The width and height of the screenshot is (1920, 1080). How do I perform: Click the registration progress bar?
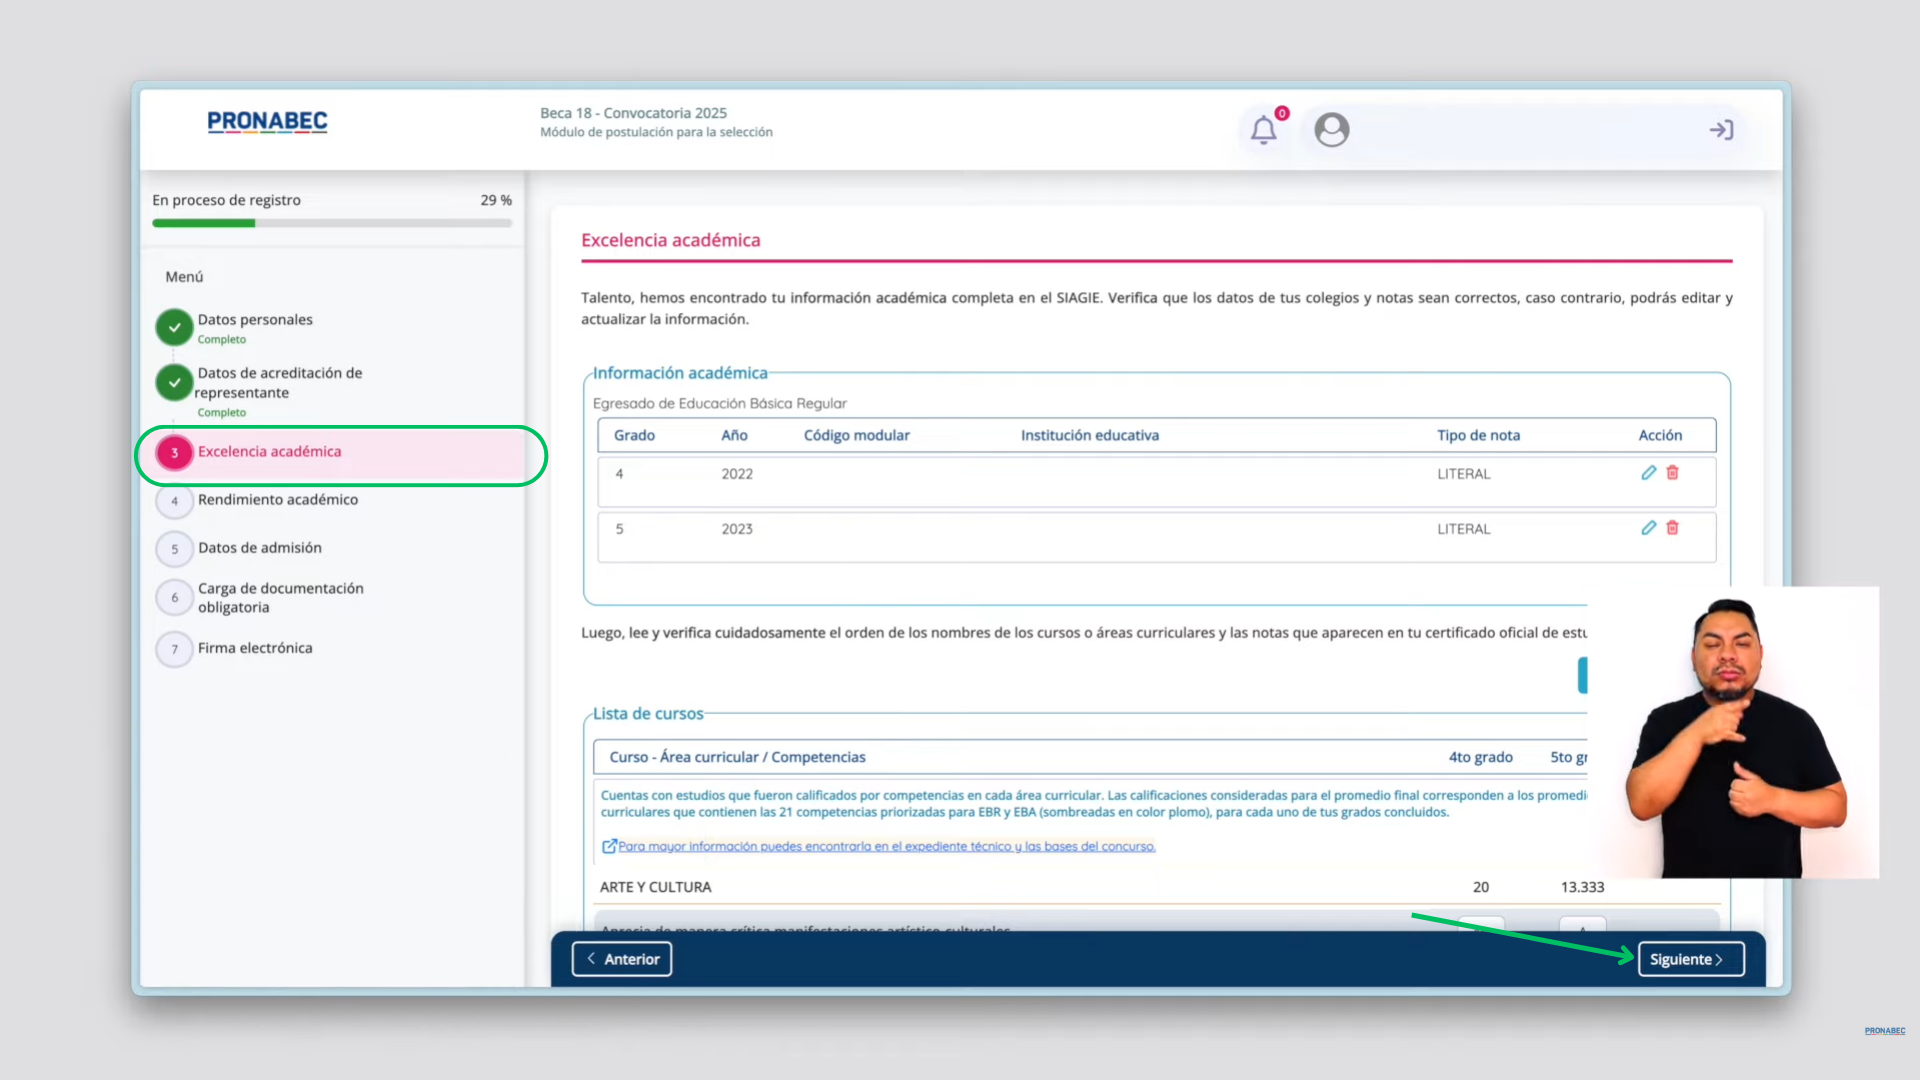tap(331, 223)
